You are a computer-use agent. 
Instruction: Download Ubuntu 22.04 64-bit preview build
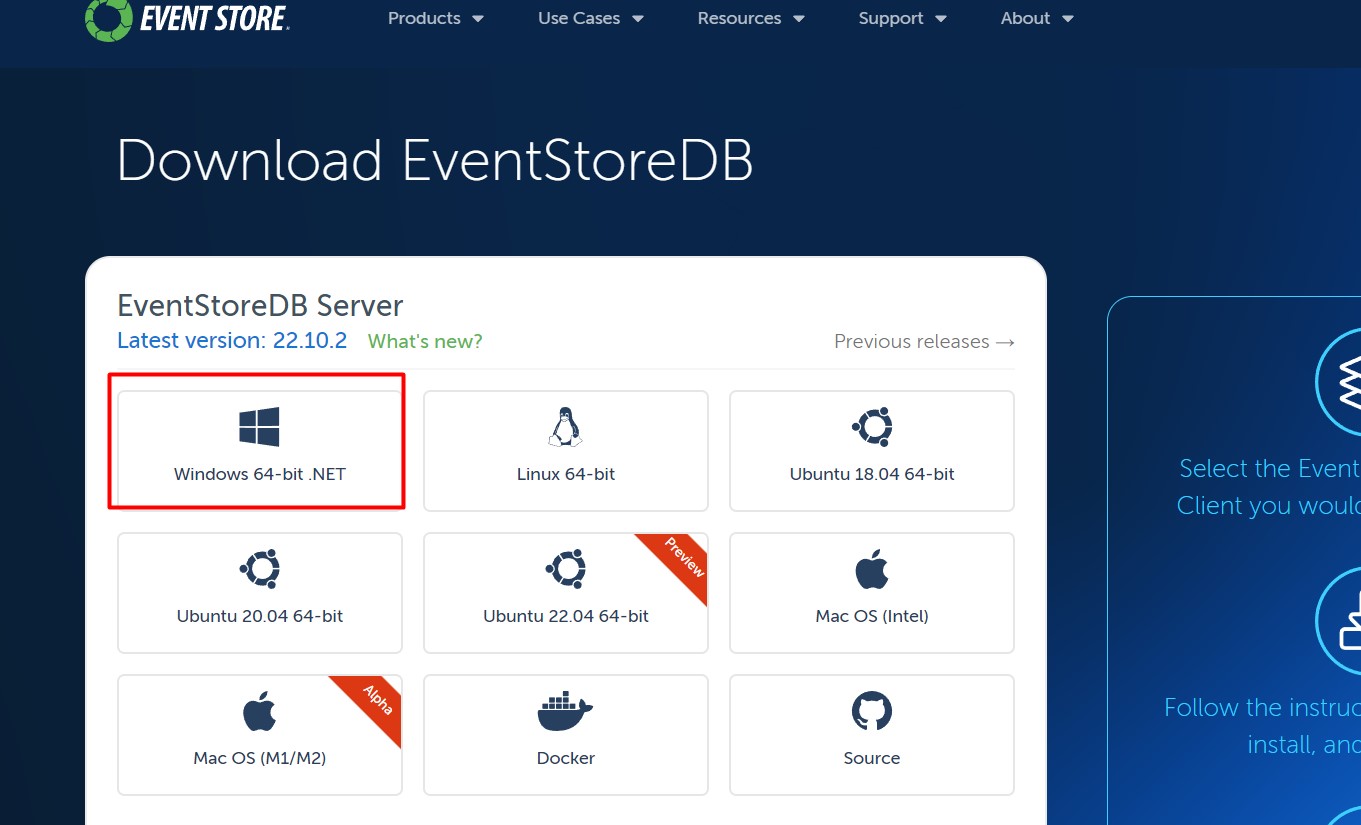(566, 593)
